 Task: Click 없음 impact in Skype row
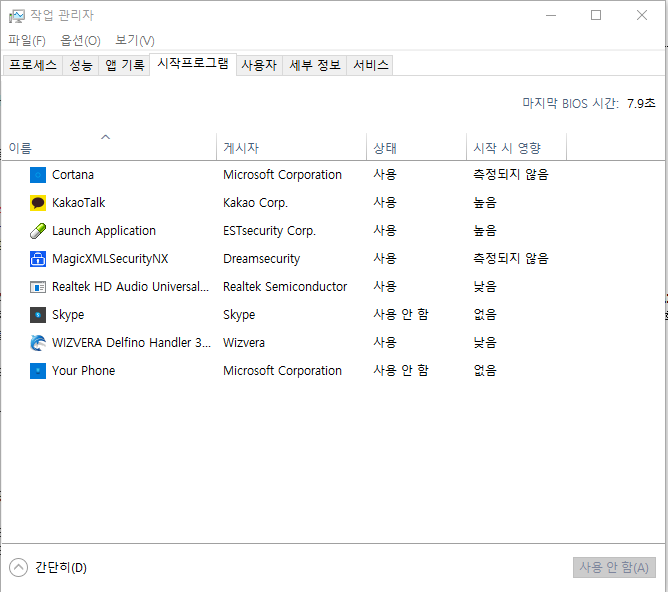(485, 315)
